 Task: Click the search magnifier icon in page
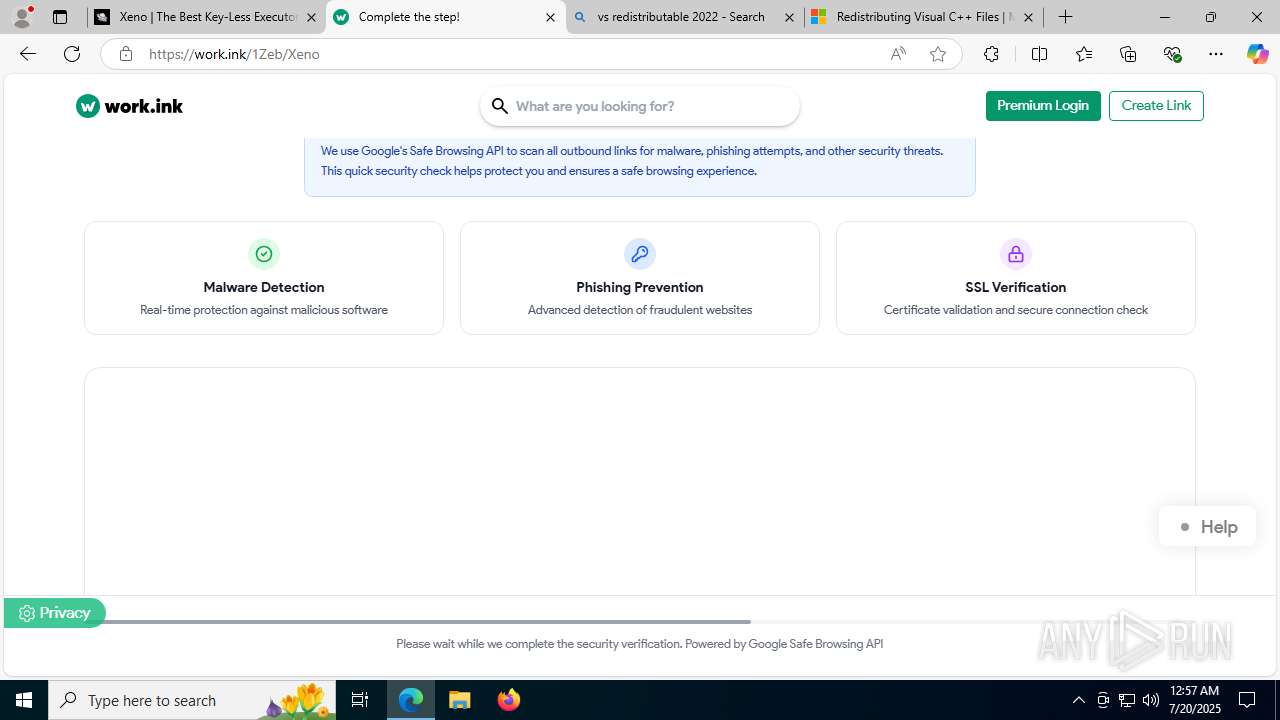pos(500,106)
